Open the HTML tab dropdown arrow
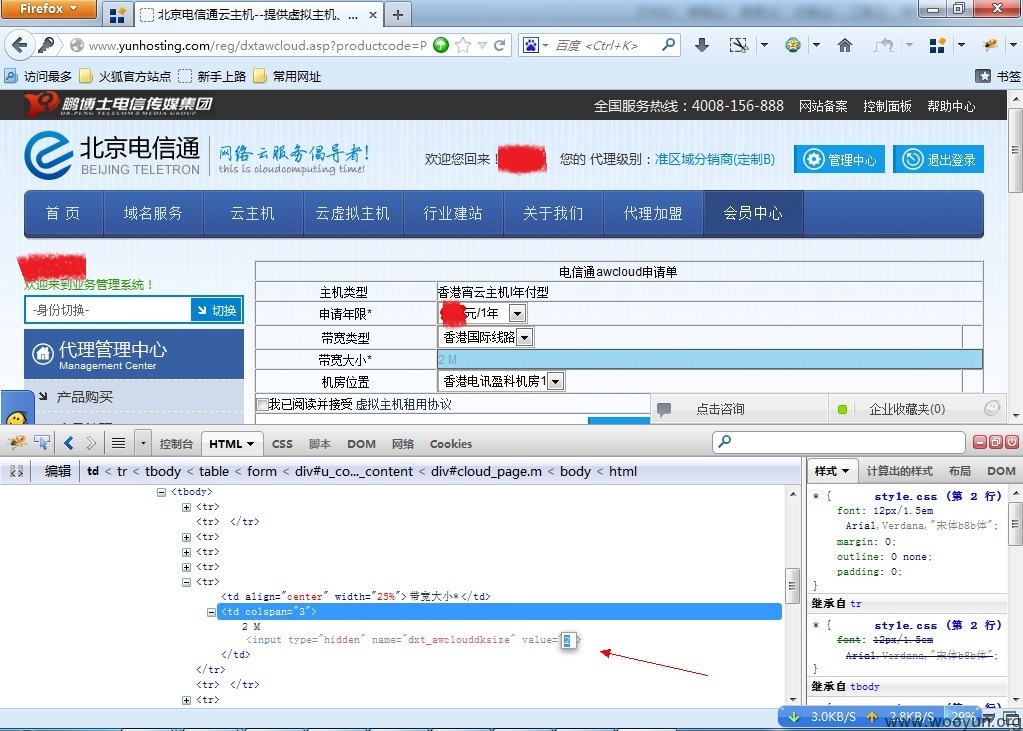 (x=250, y=444)
